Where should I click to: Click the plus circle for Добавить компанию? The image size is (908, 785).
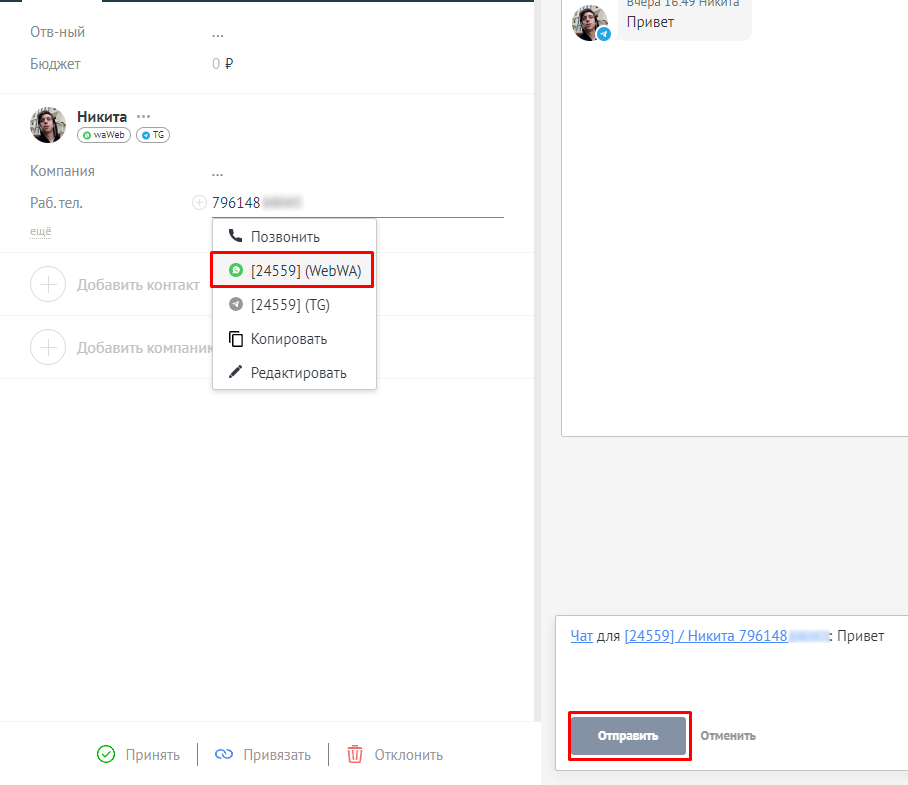click(x=47, y=348)
